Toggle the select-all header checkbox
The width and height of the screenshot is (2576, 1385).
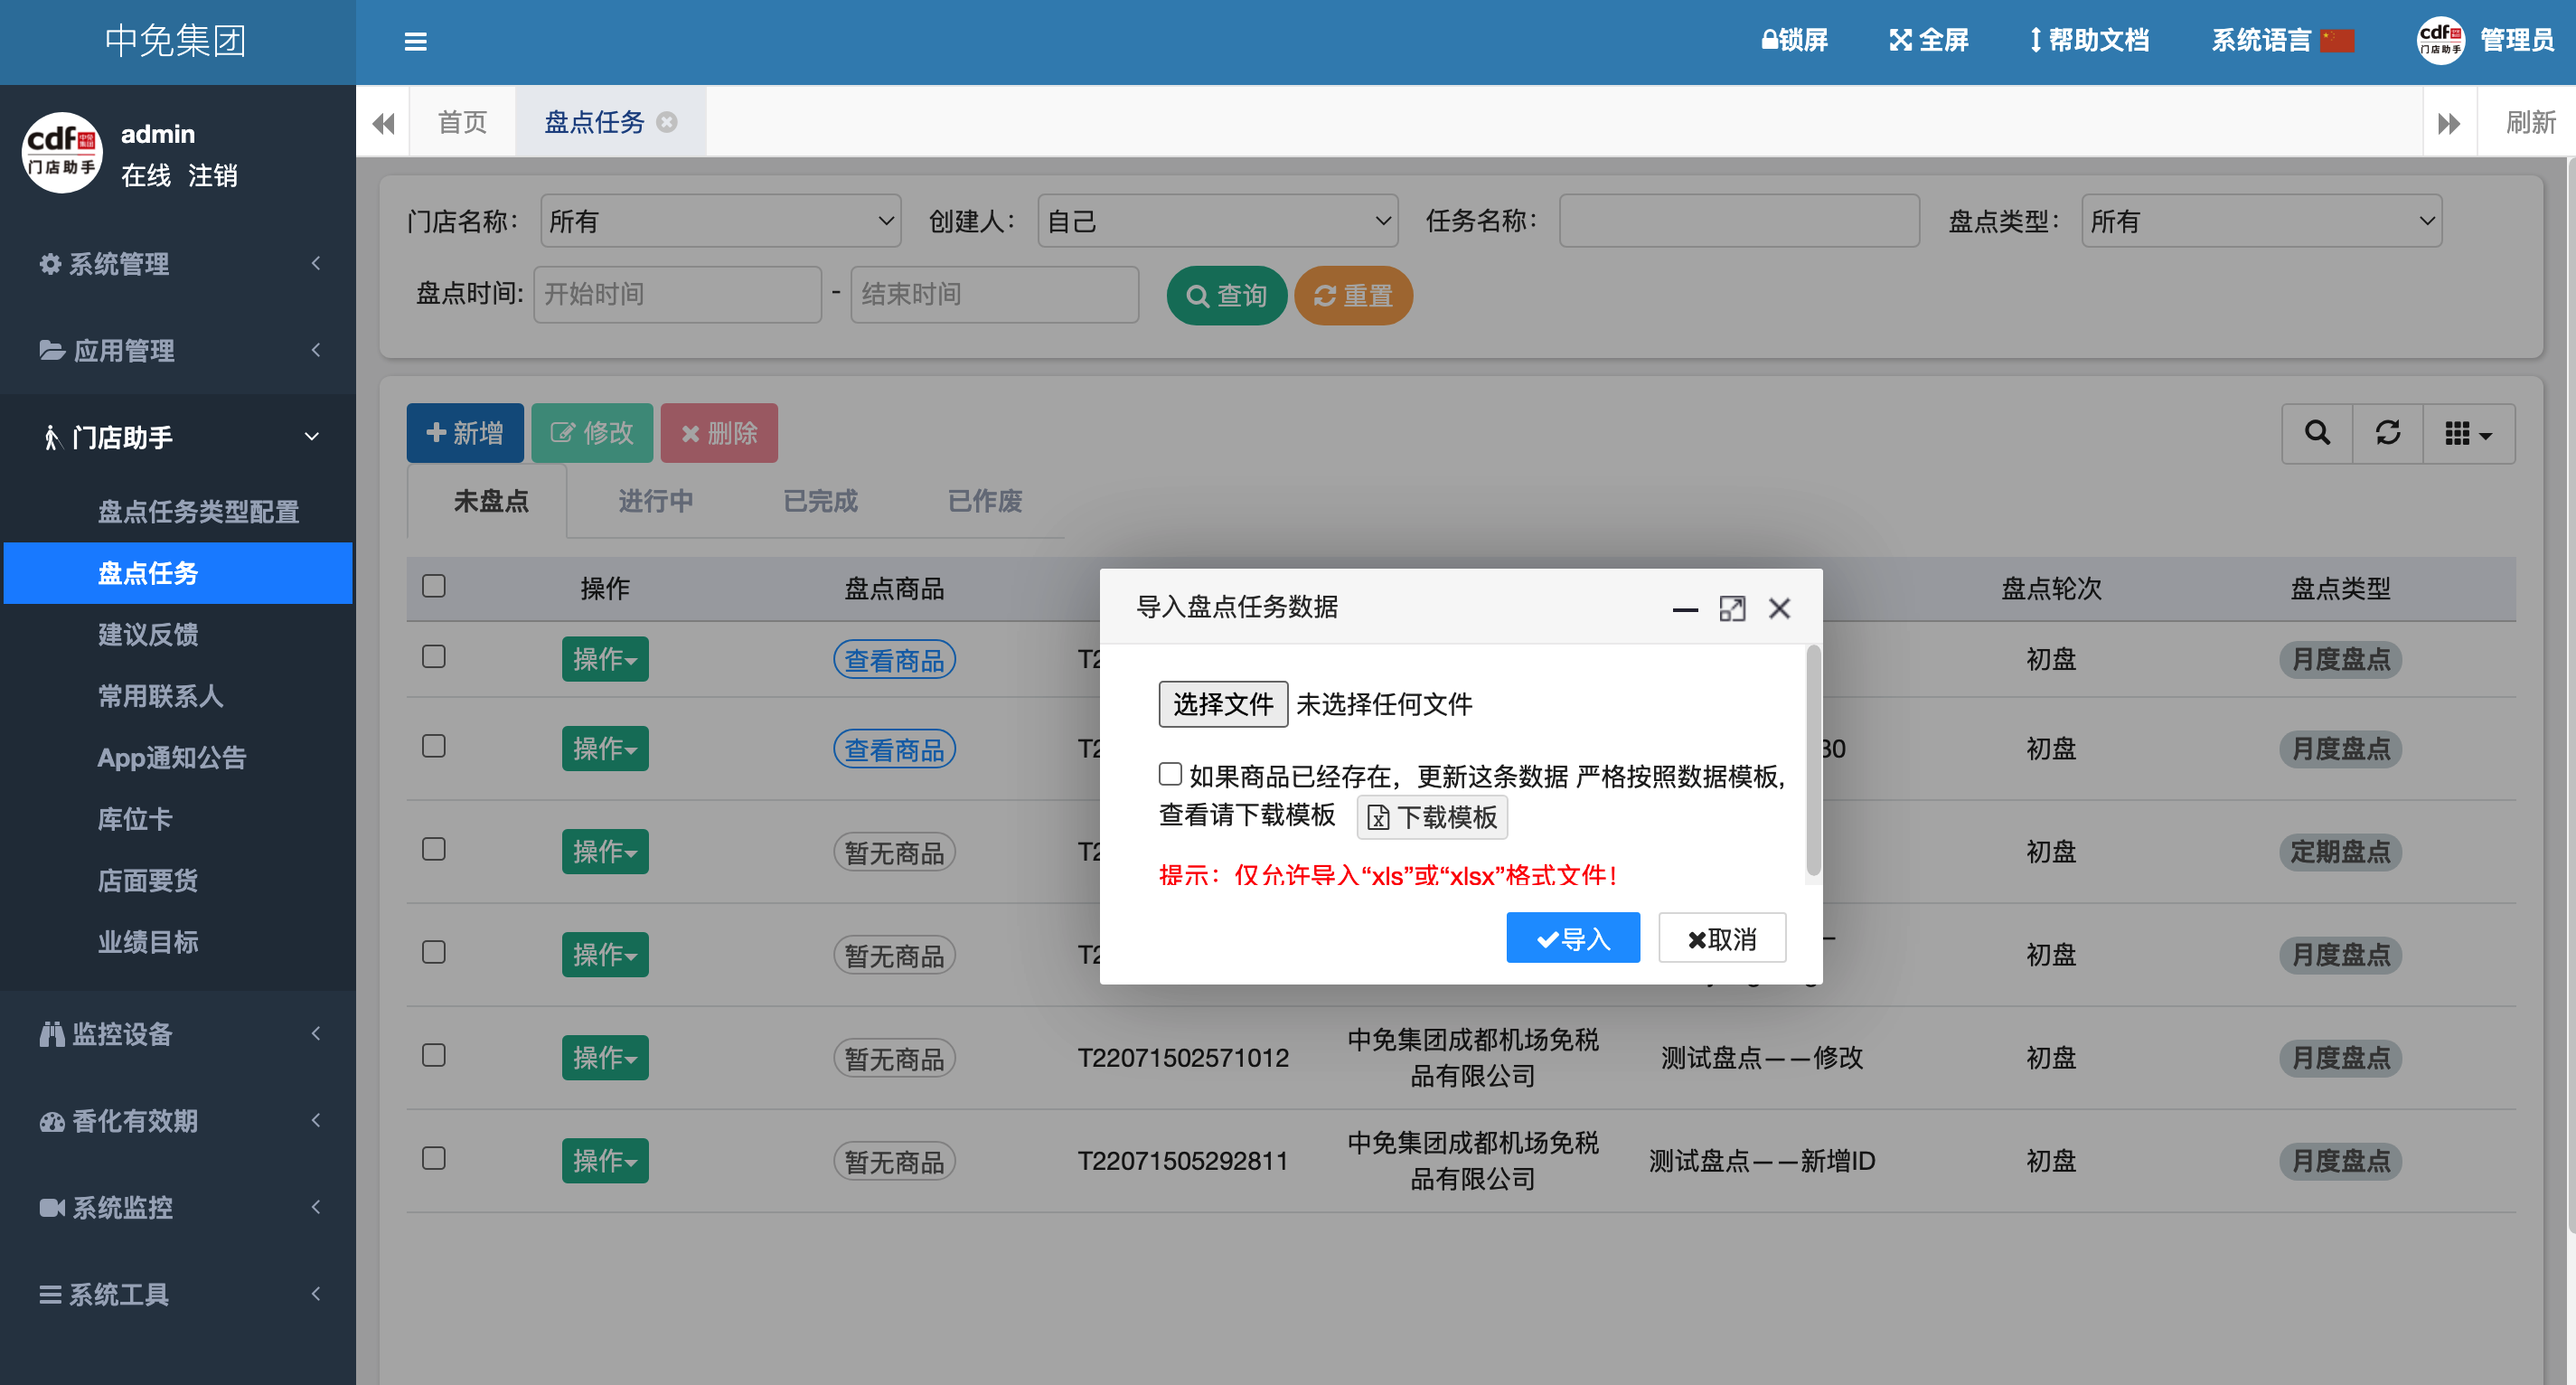click(x=433, y=586)
